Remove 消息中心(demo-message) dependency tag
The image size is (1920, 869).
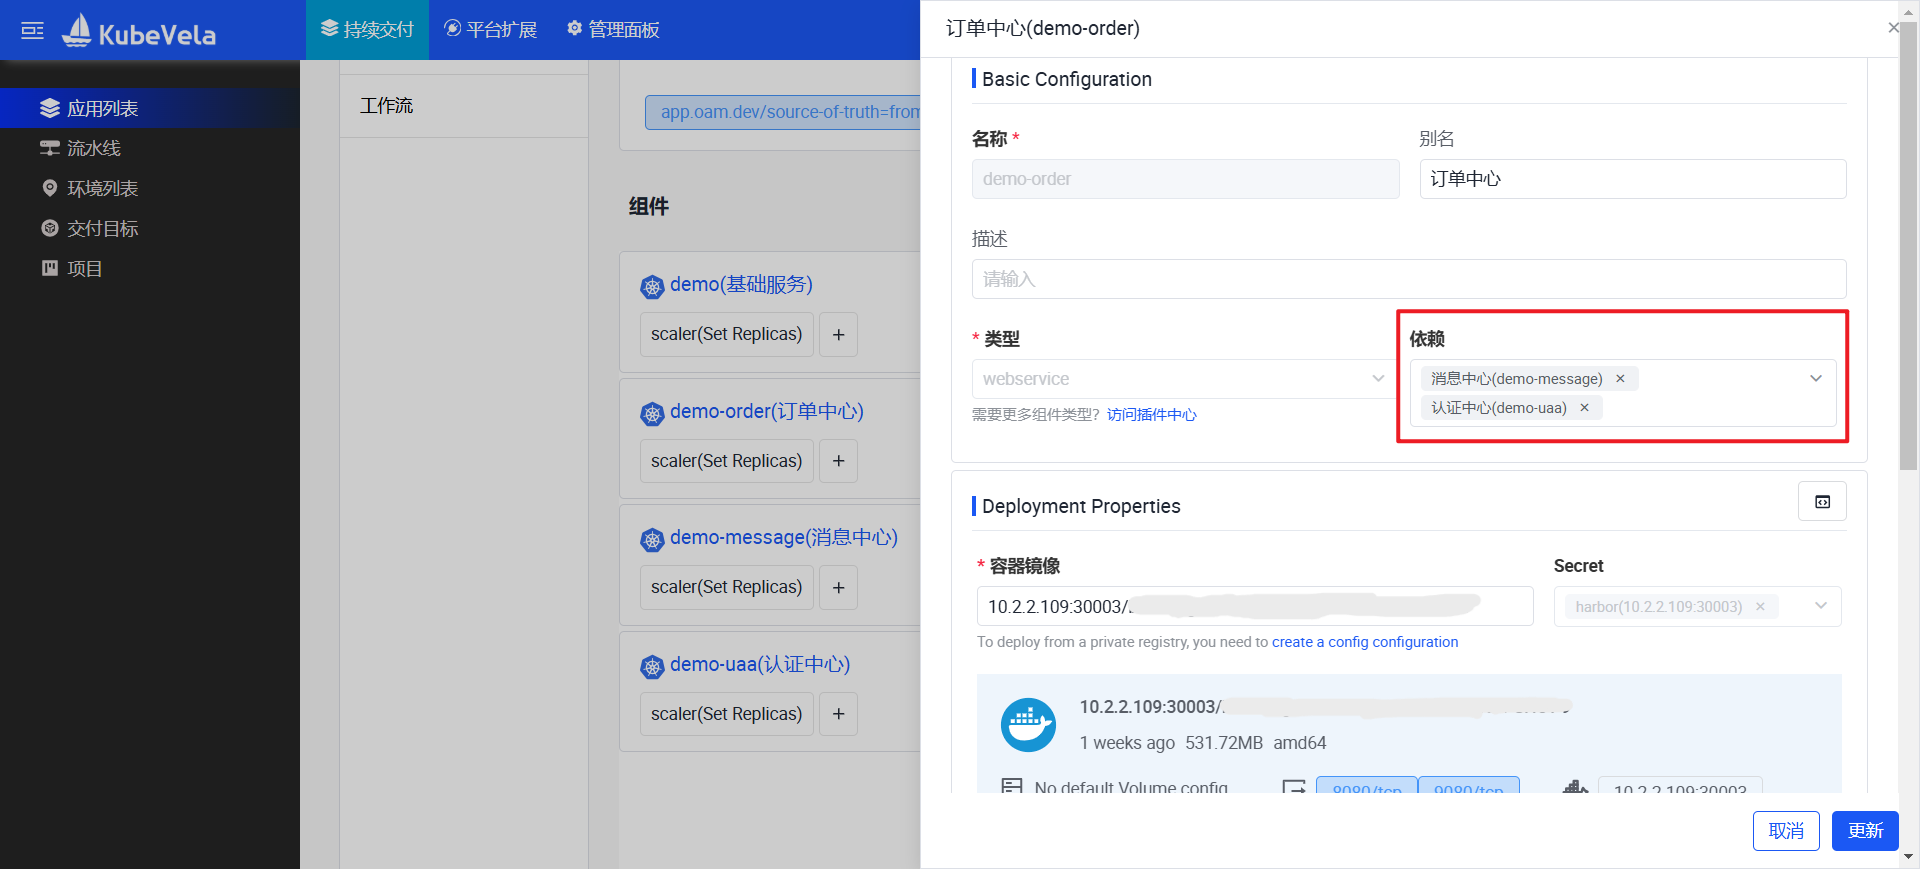click(1620, 379)
